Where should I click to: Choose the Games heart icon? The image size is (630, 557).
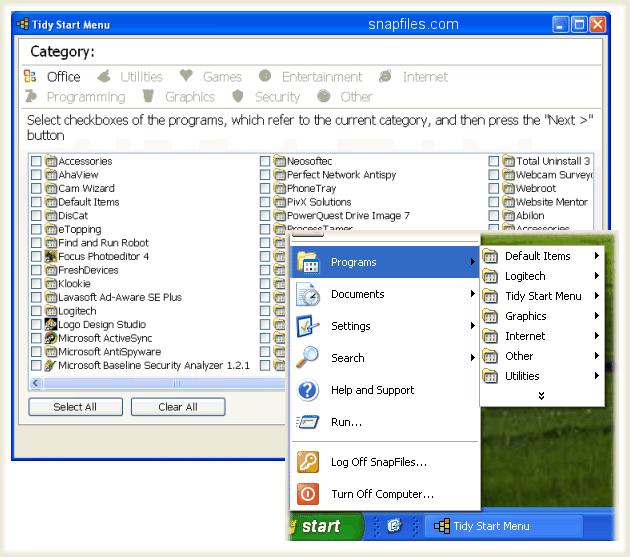186,76
